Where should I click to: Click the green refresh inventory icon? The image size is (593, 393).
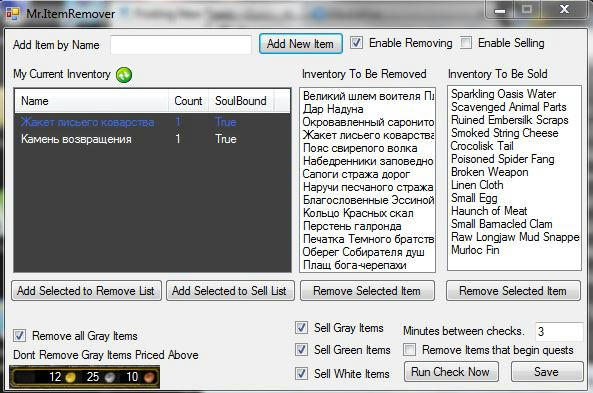tap(124, 75)
